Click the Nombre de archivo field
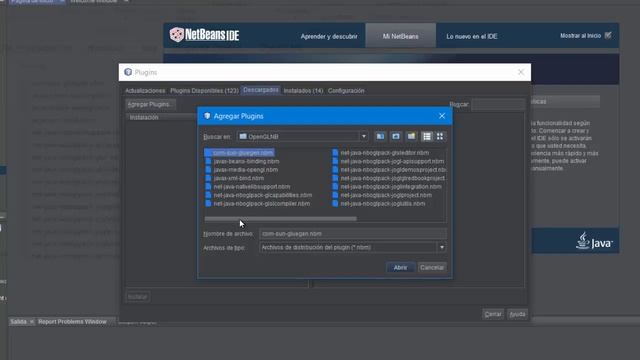Image resolution: width=640 pixels, height=360 pixels. click(353, 234)
